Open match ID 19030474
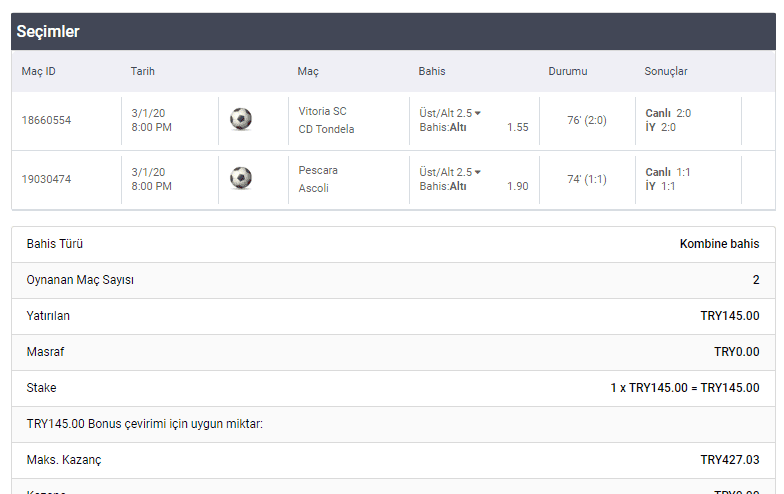 (46, 179)
